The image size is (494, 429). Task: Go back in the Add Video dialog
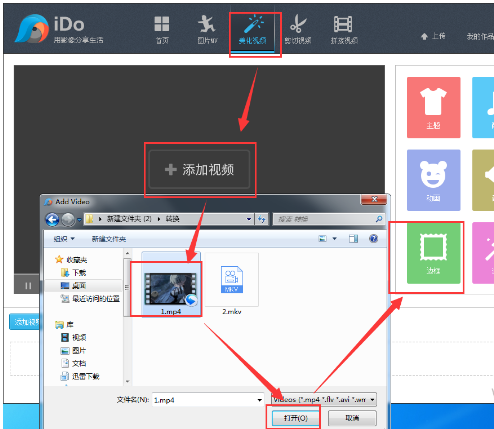tap(52, 219)
